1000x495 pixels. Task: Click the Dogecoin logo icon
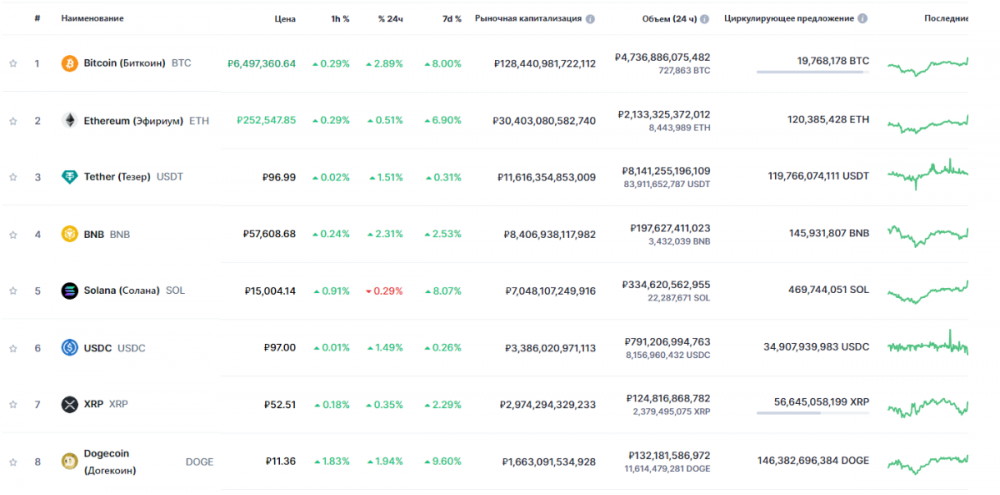pos(70,461)
